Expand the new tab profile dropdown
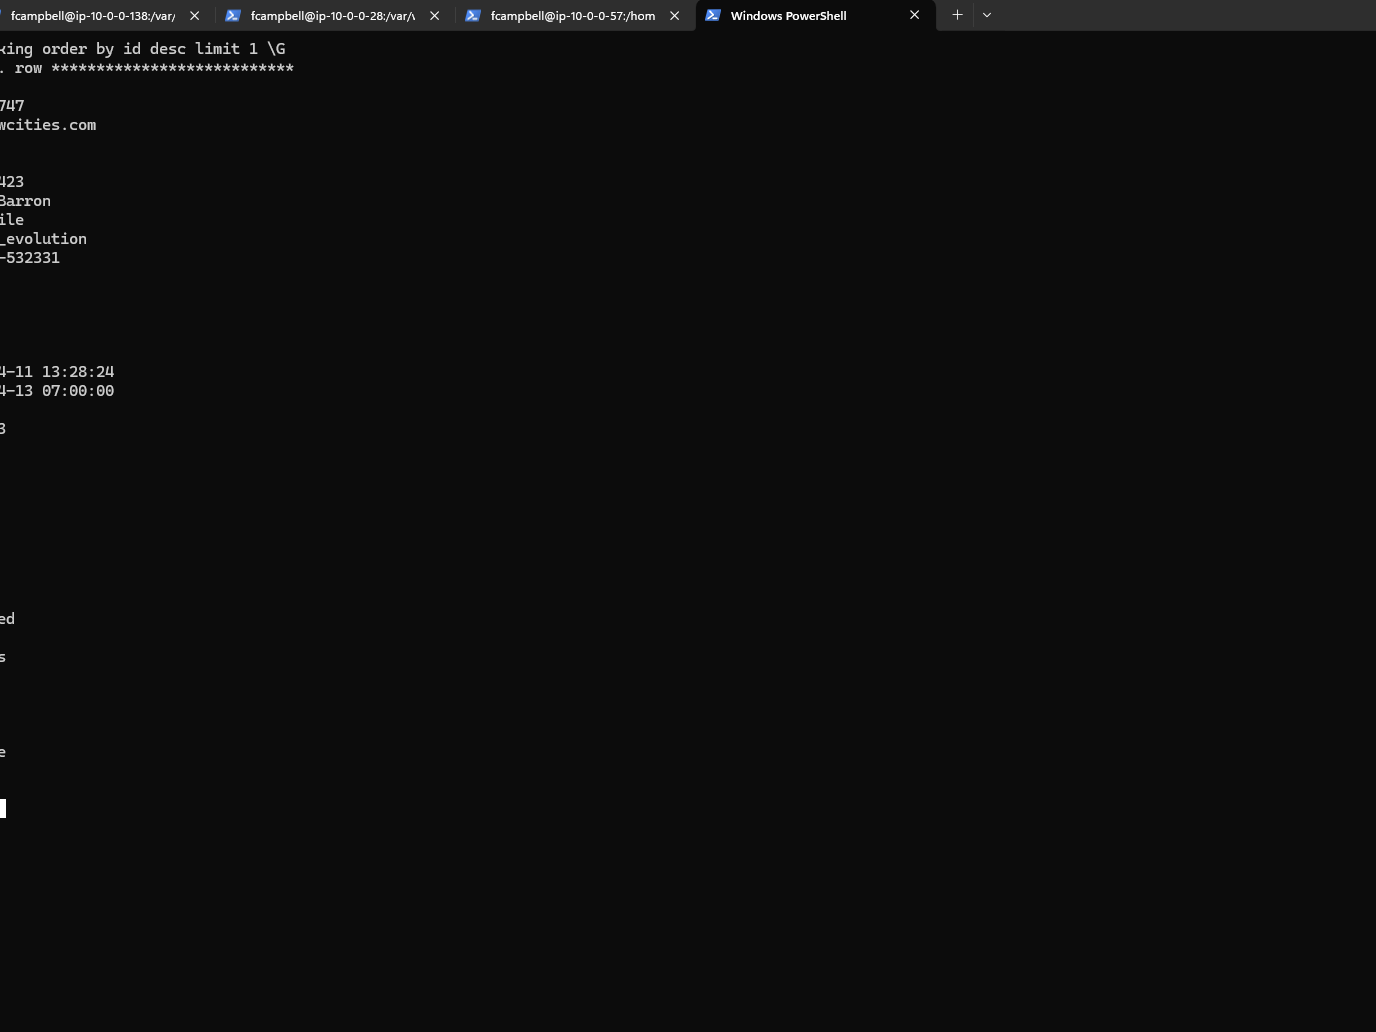Screen dimensions: 1376x1032 [x=987, y=15]
